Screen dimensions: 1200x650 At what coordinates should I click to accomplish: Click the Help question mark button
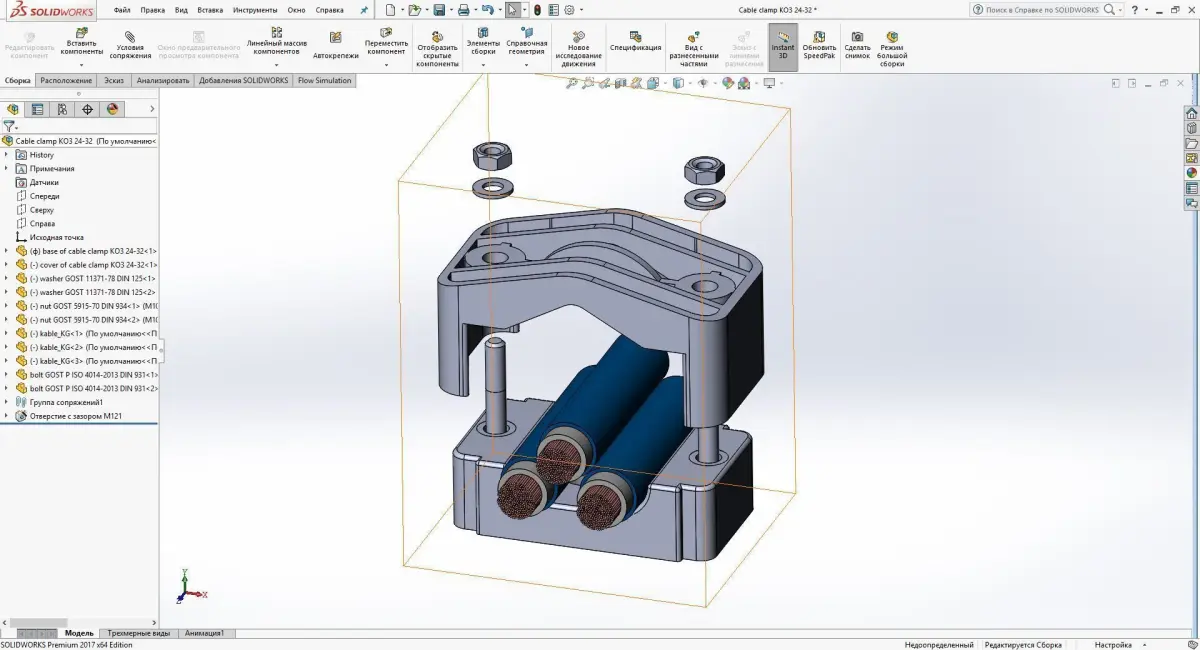point(1133,10)
